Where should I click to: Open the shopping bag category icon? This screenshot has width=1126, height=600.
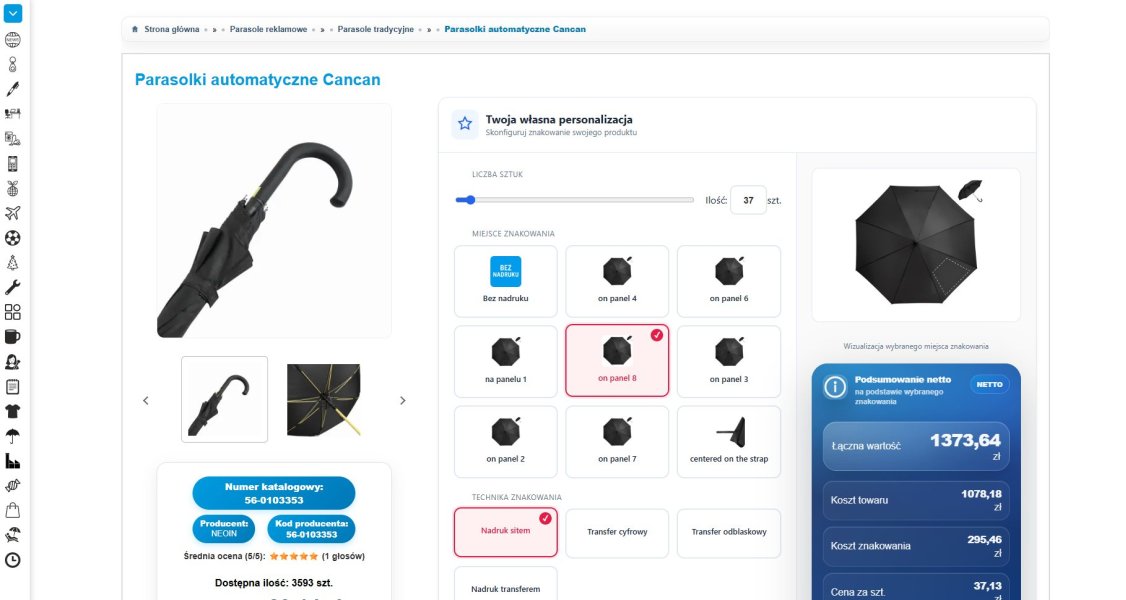pyautogui.click(x=12, y=510)
